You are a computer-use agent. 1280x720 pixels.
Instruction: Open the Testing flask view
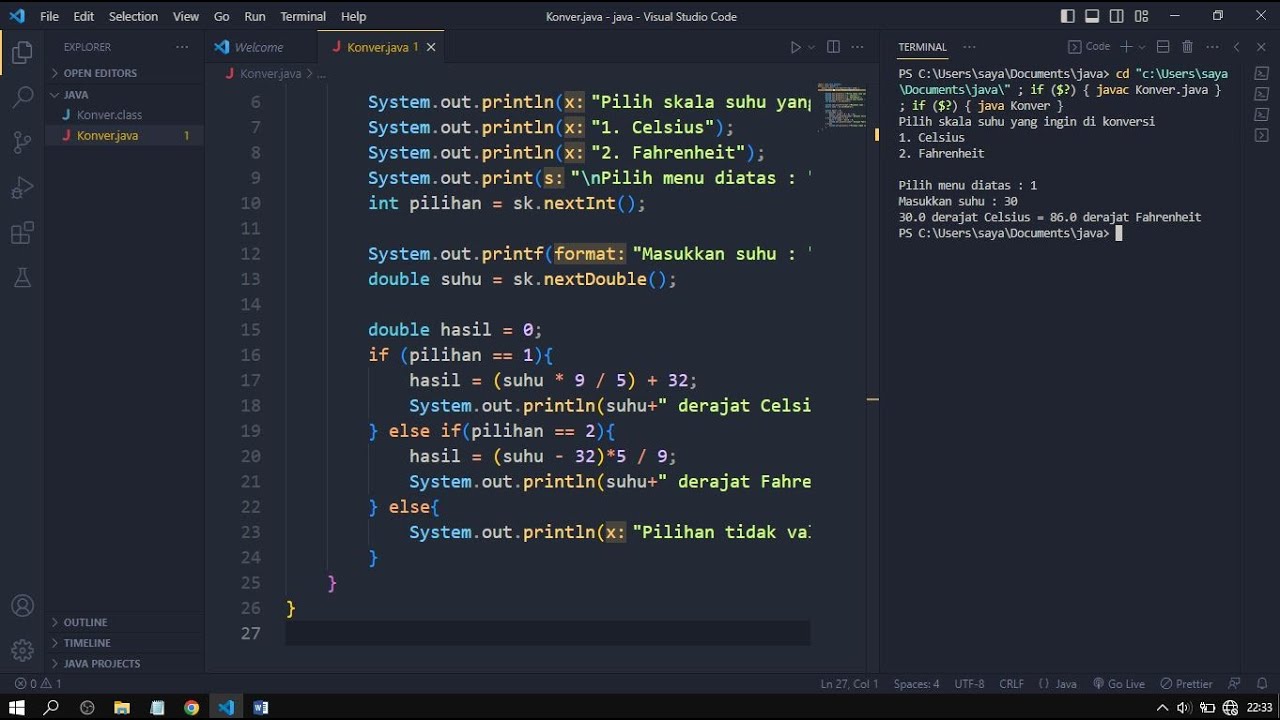(22, 279)
